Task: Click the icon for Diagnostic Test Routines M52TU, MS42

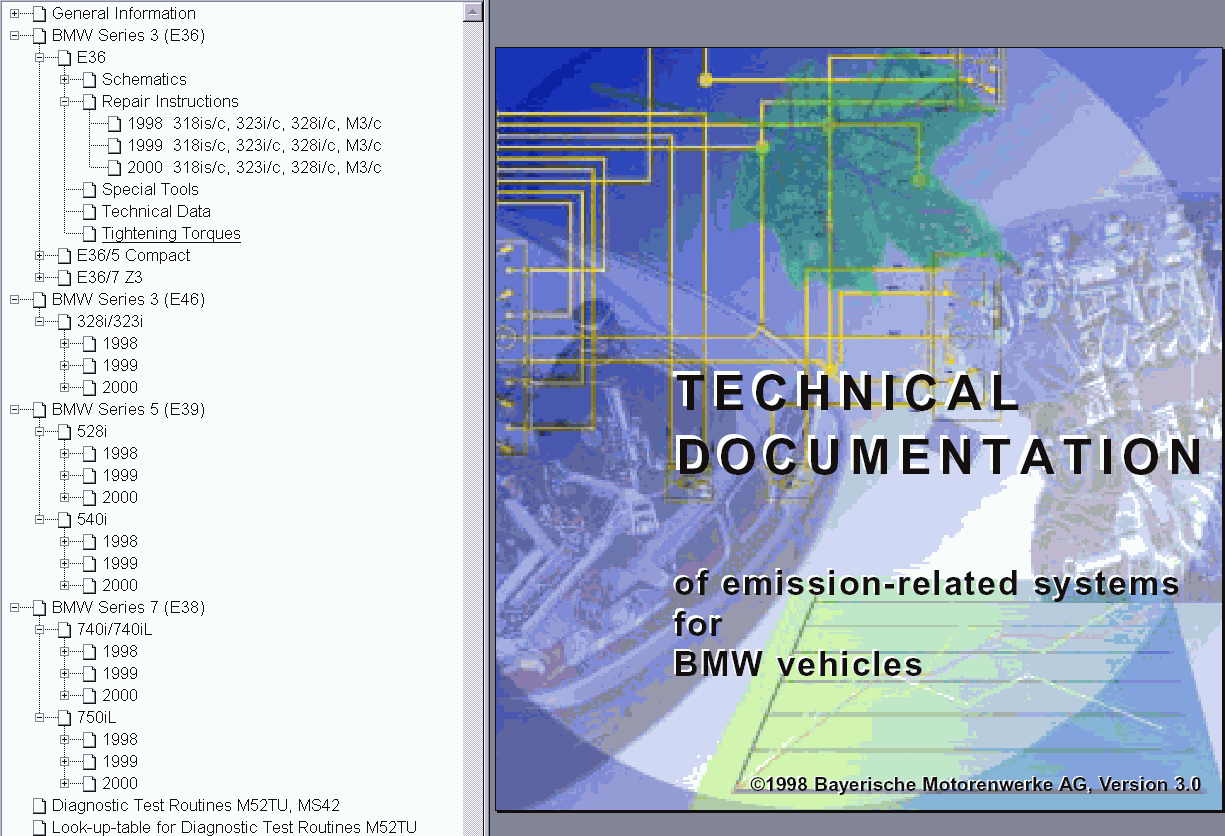Action: [x=39, y=806]
